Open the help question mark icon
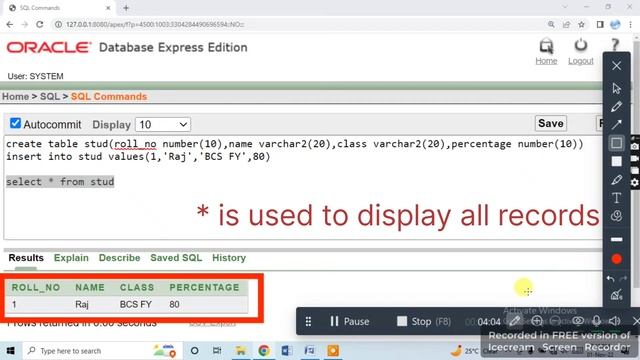This screenshot has height=360, width=640. 615,44
